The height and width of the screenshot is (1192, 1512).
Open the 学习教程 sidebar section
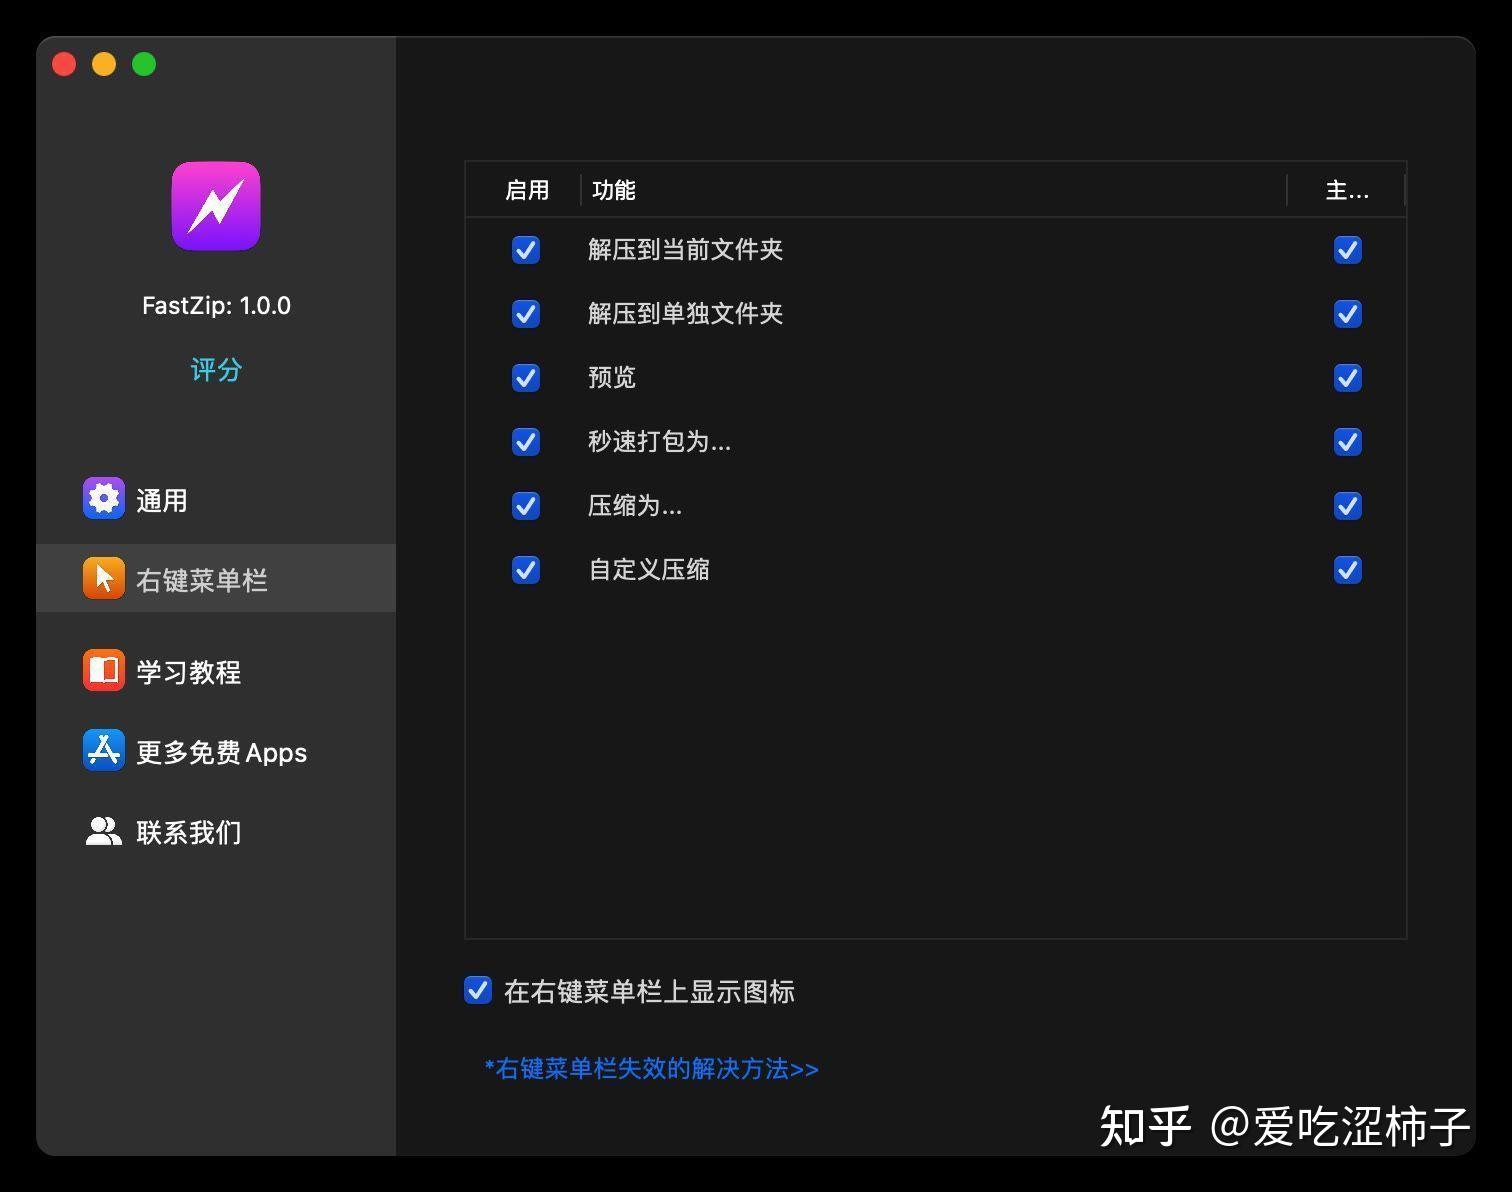tap(190, 671)
